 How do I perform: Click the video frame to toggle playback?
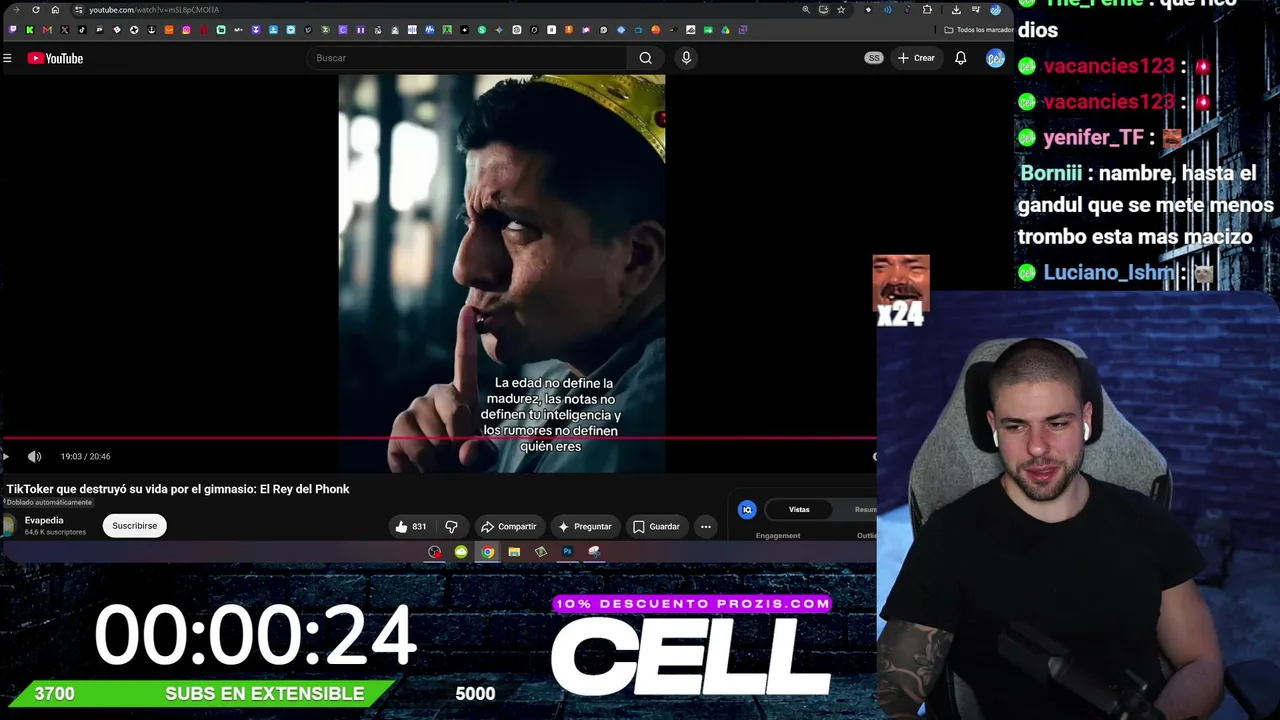point(502,272)
